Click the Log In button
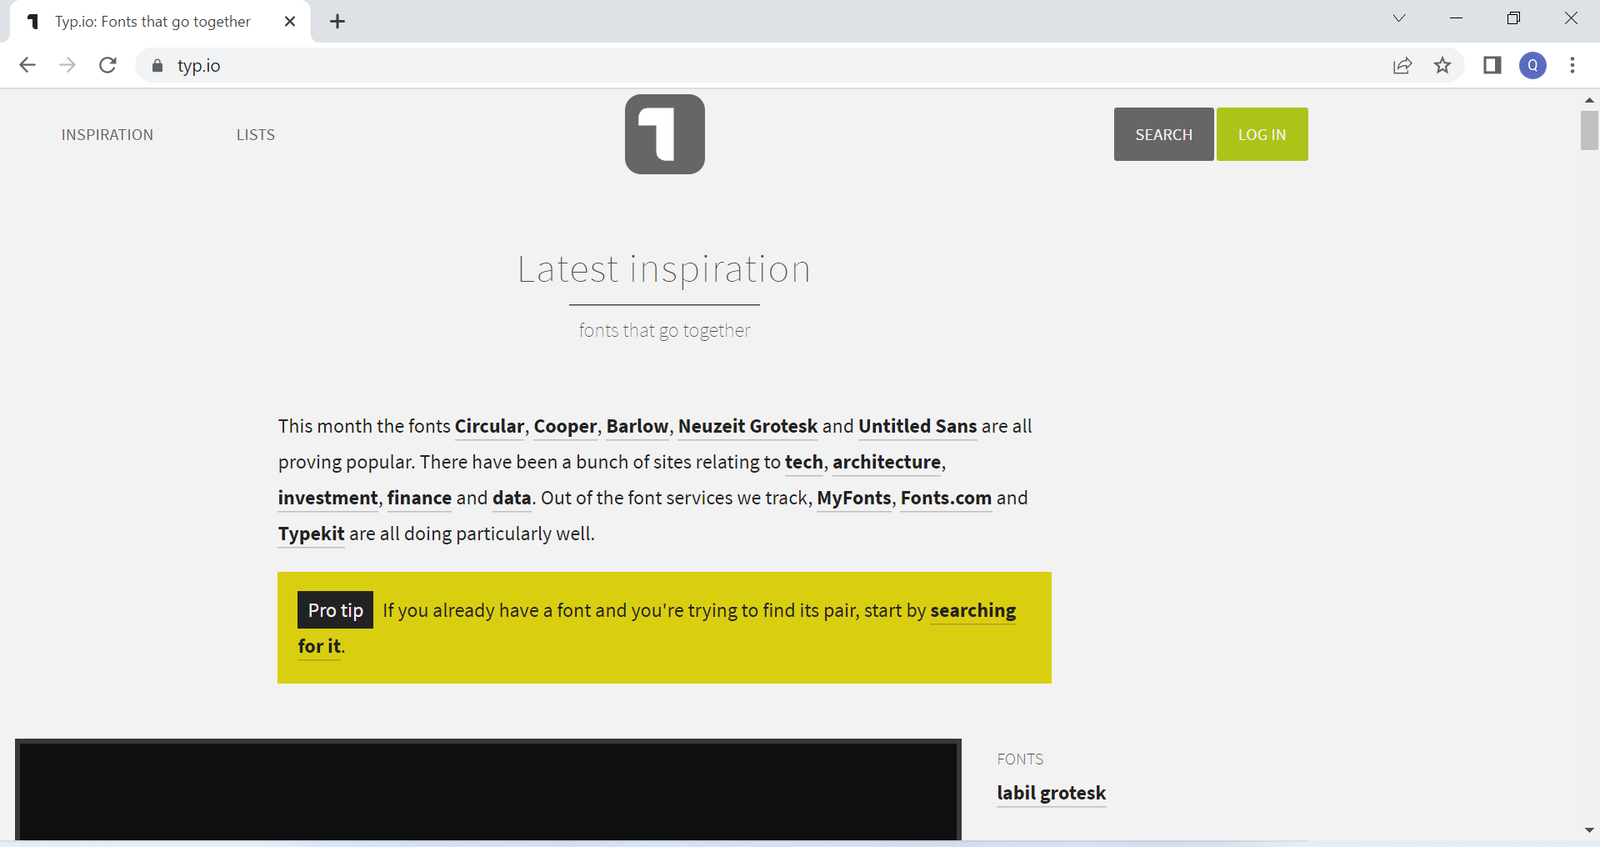The height and width of the screenshot is (847, 1600). (x=1262, y=134)
